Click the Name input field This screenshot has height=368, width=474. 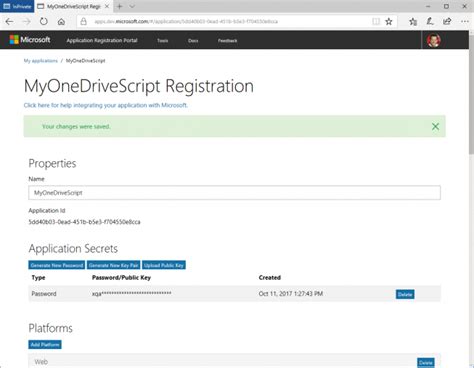(x=234, y=193)
